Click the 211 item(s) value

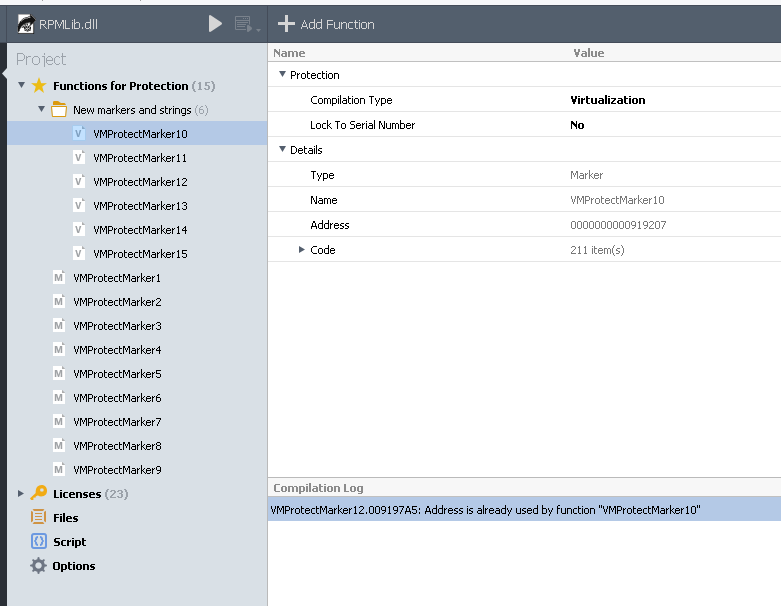(x=597, y=250)
